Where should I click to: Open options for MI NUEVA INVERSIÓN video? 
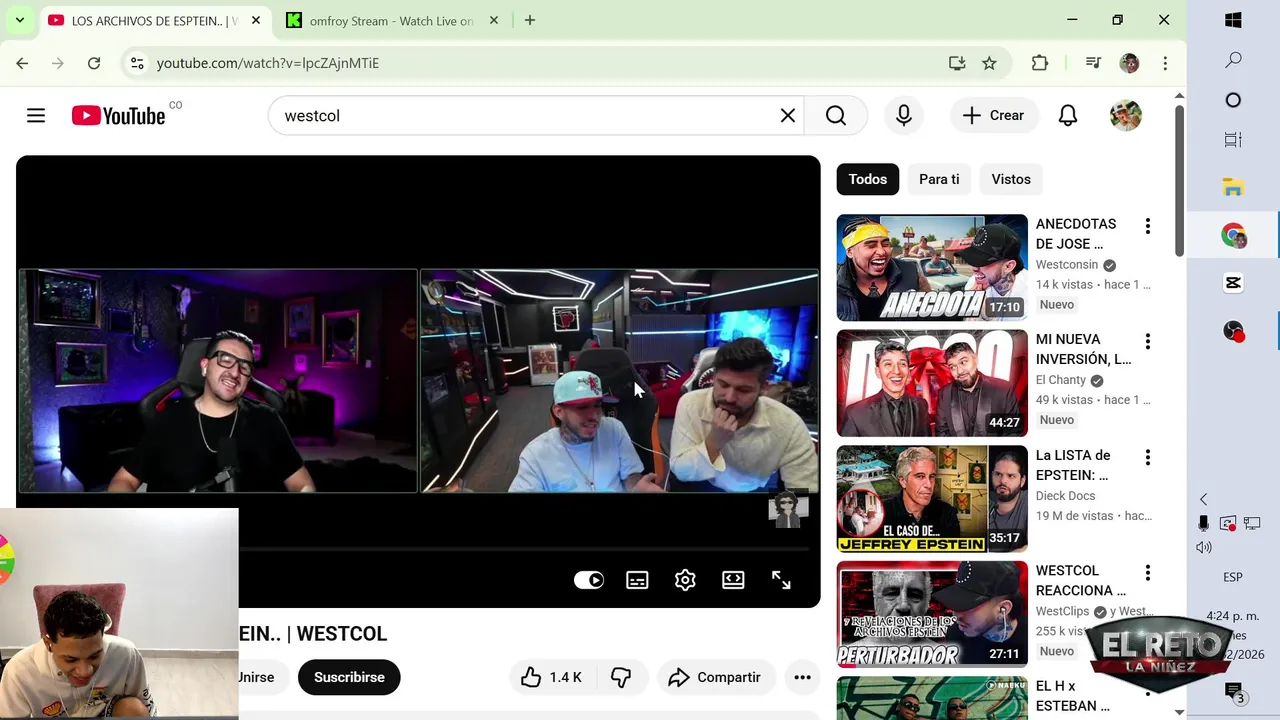point(1147,342)
